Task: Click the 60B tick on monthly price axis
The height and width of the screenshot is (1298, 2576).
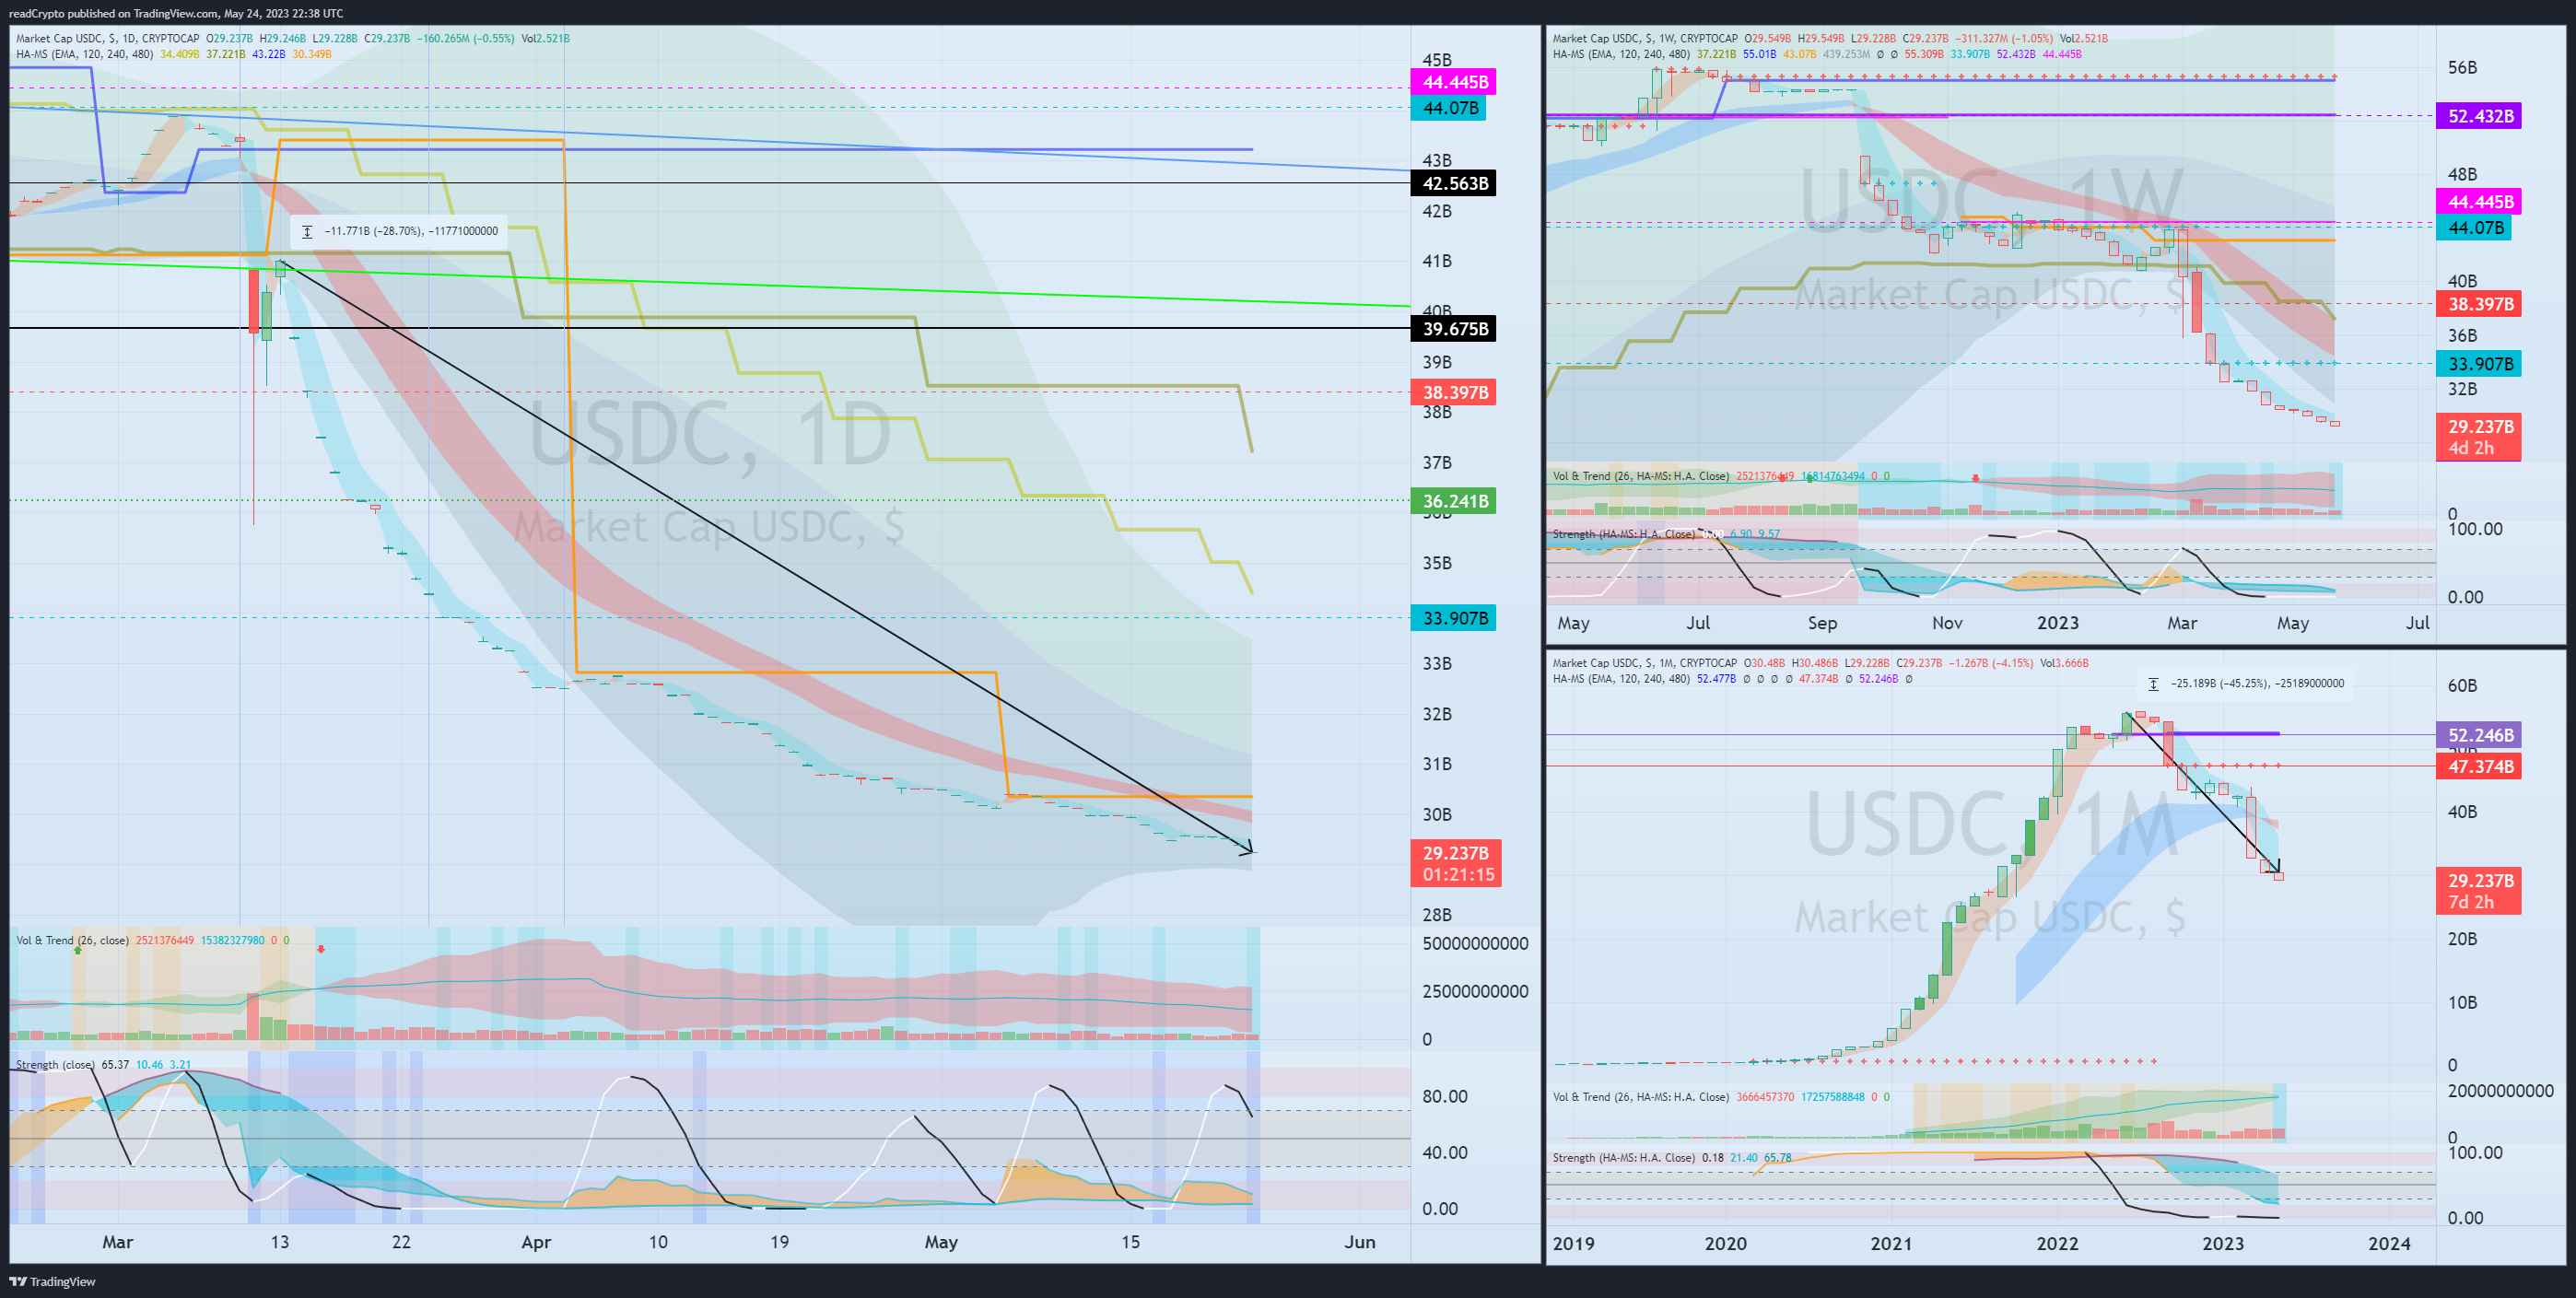Action: [2462, 686]
